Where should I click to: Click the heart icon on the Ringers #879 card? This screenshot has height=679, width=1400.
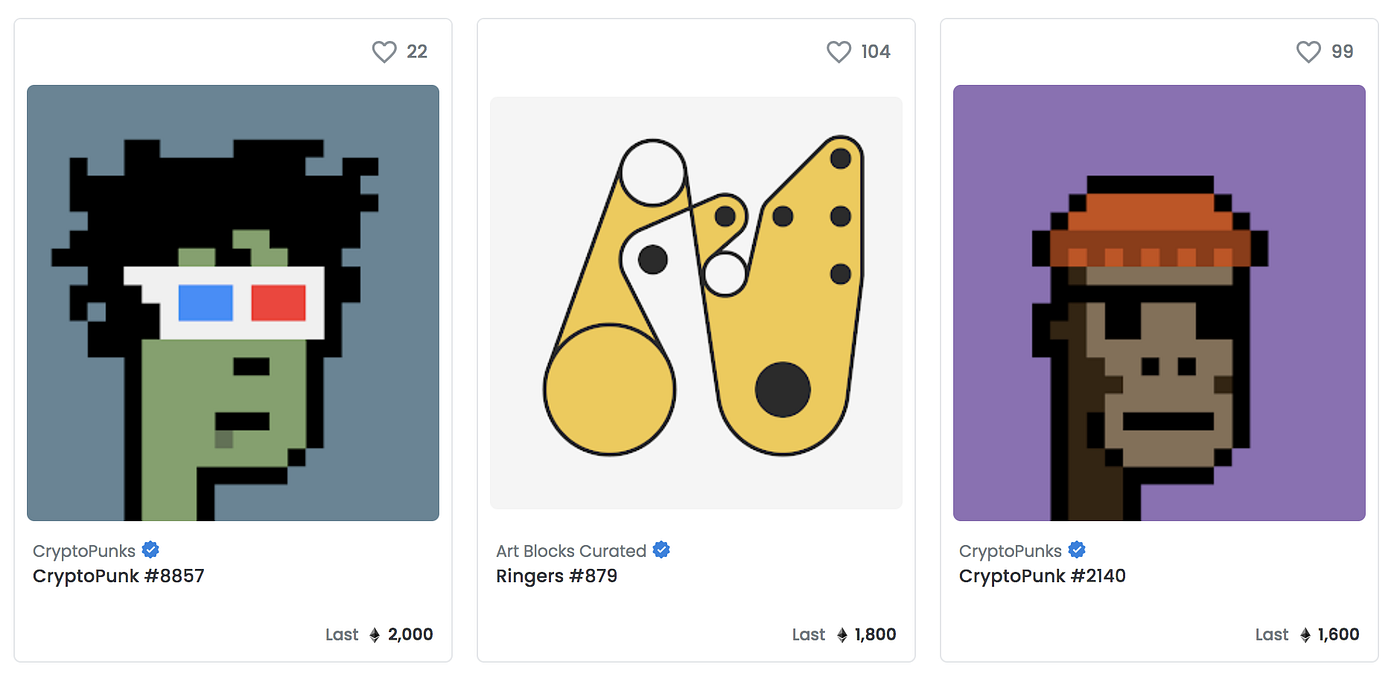838,52
